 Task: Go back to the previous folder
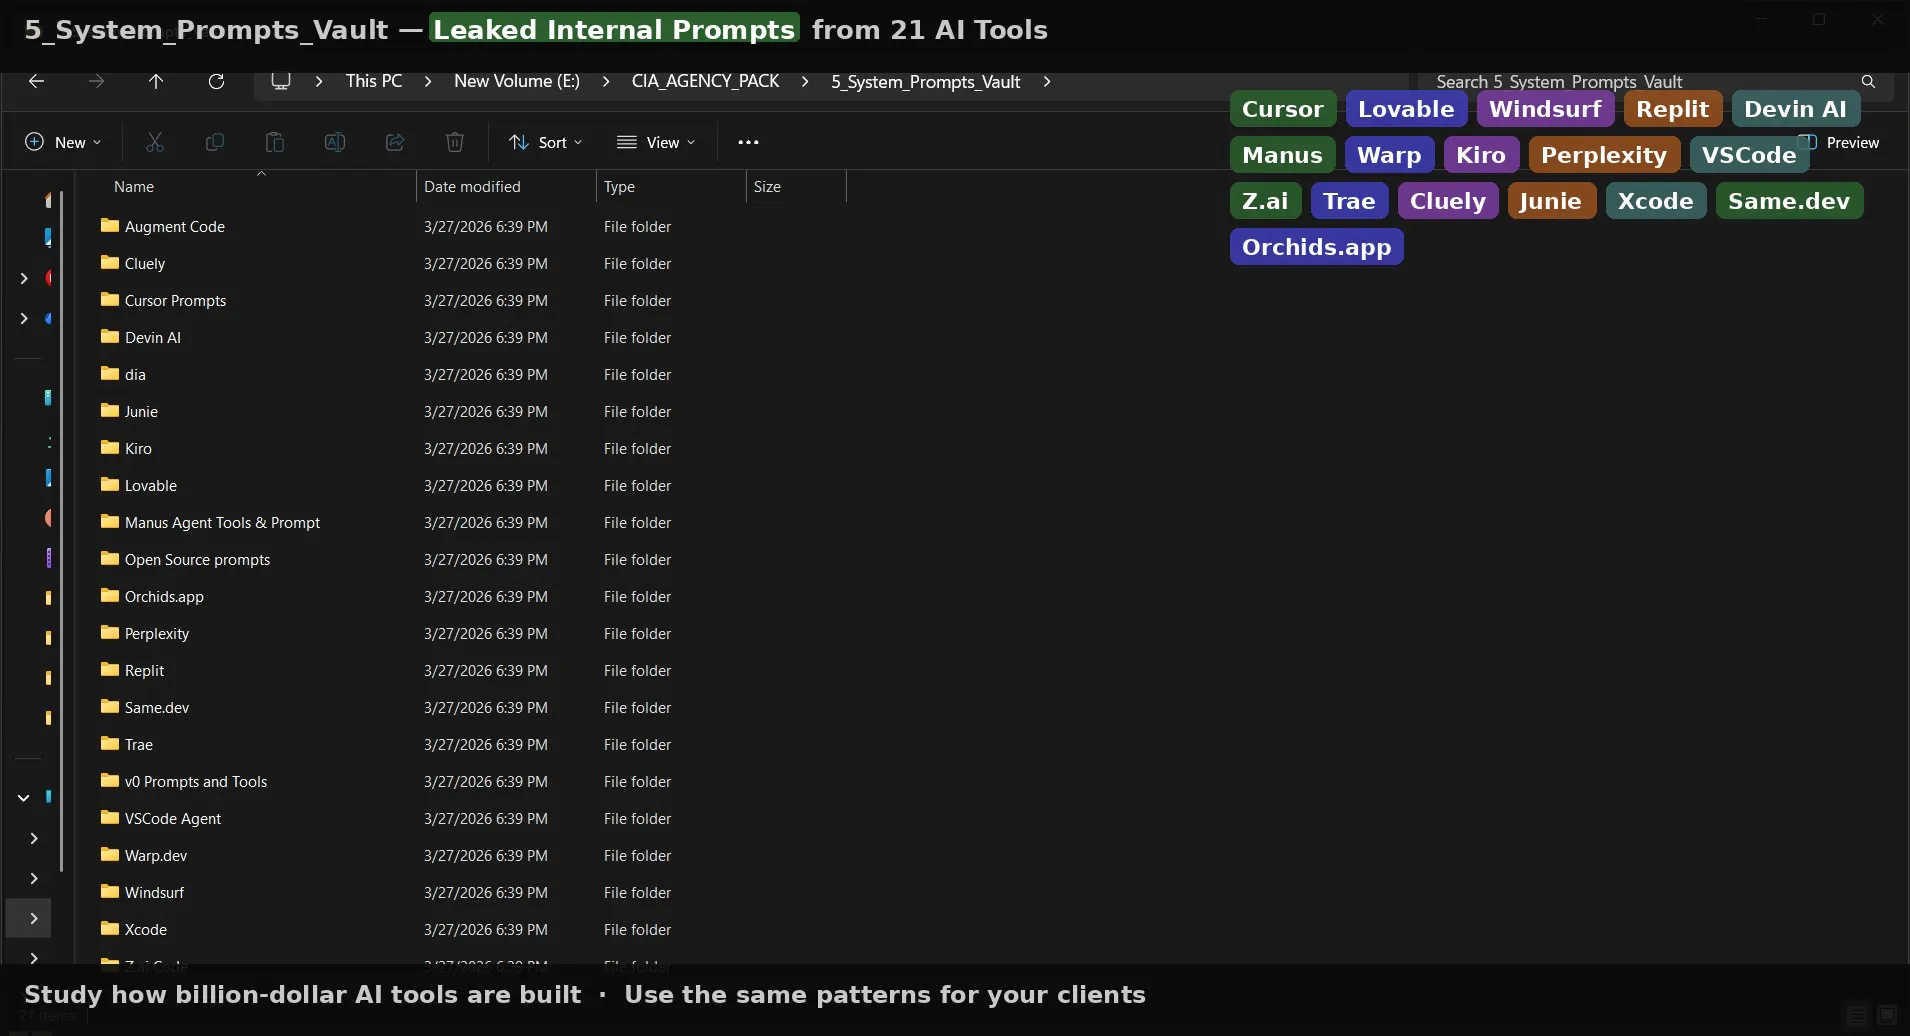point(37,82)
